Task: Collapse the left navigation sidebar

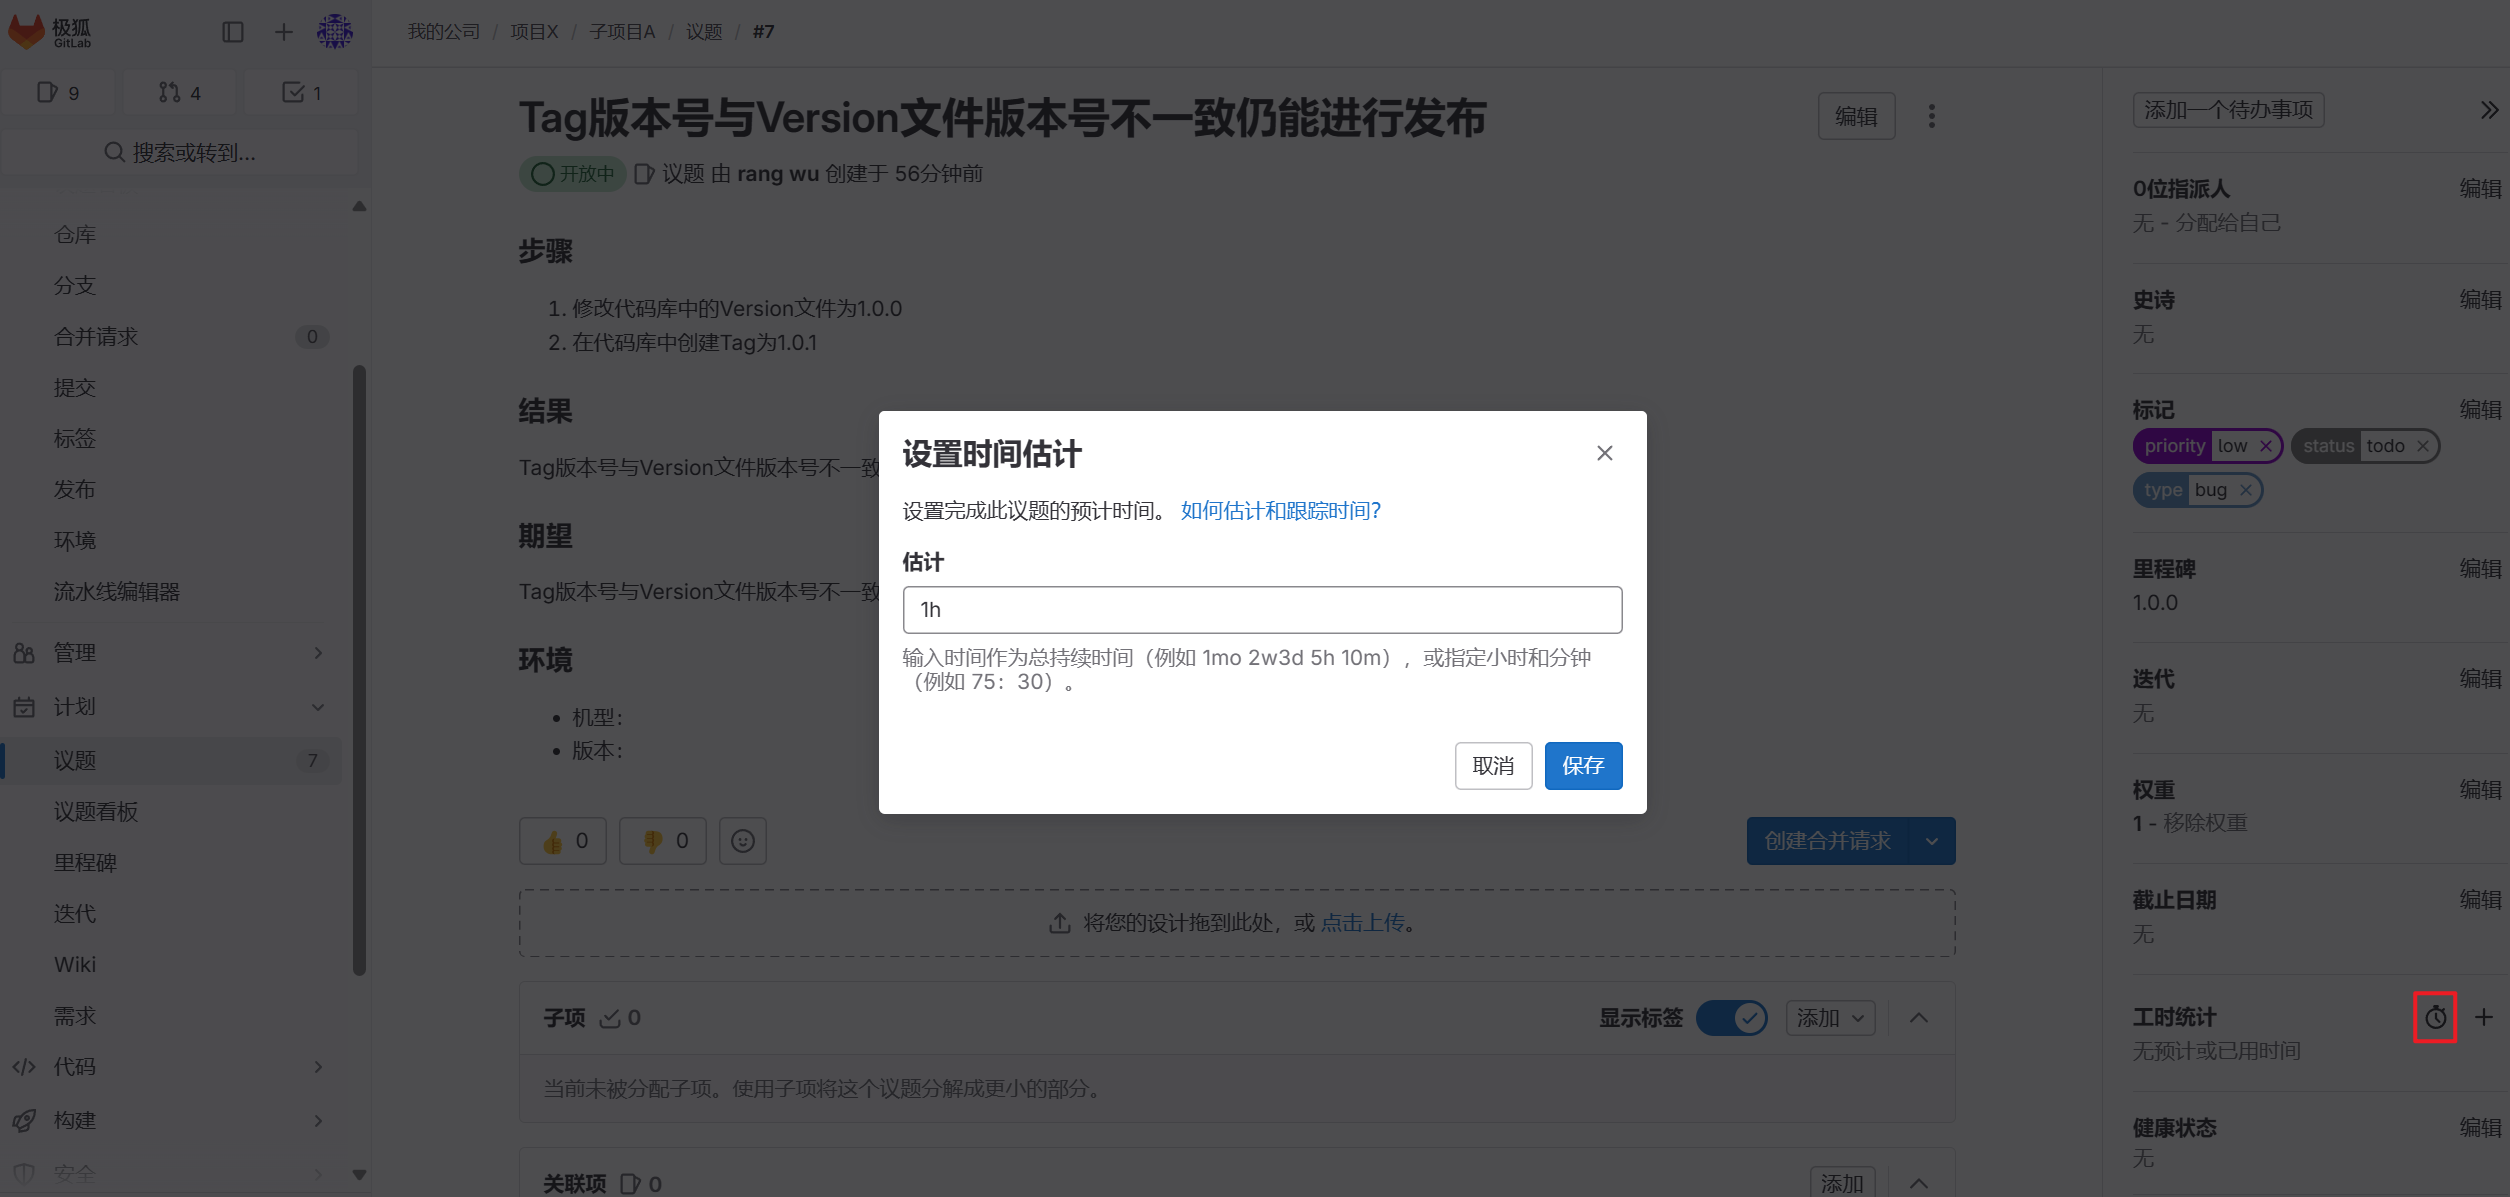Action: (233, 31)
